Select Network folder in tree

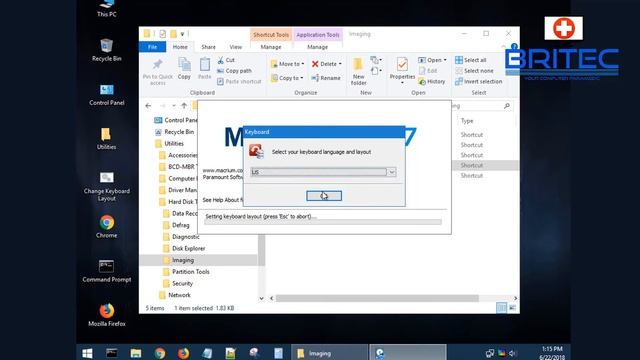[179, 295]
